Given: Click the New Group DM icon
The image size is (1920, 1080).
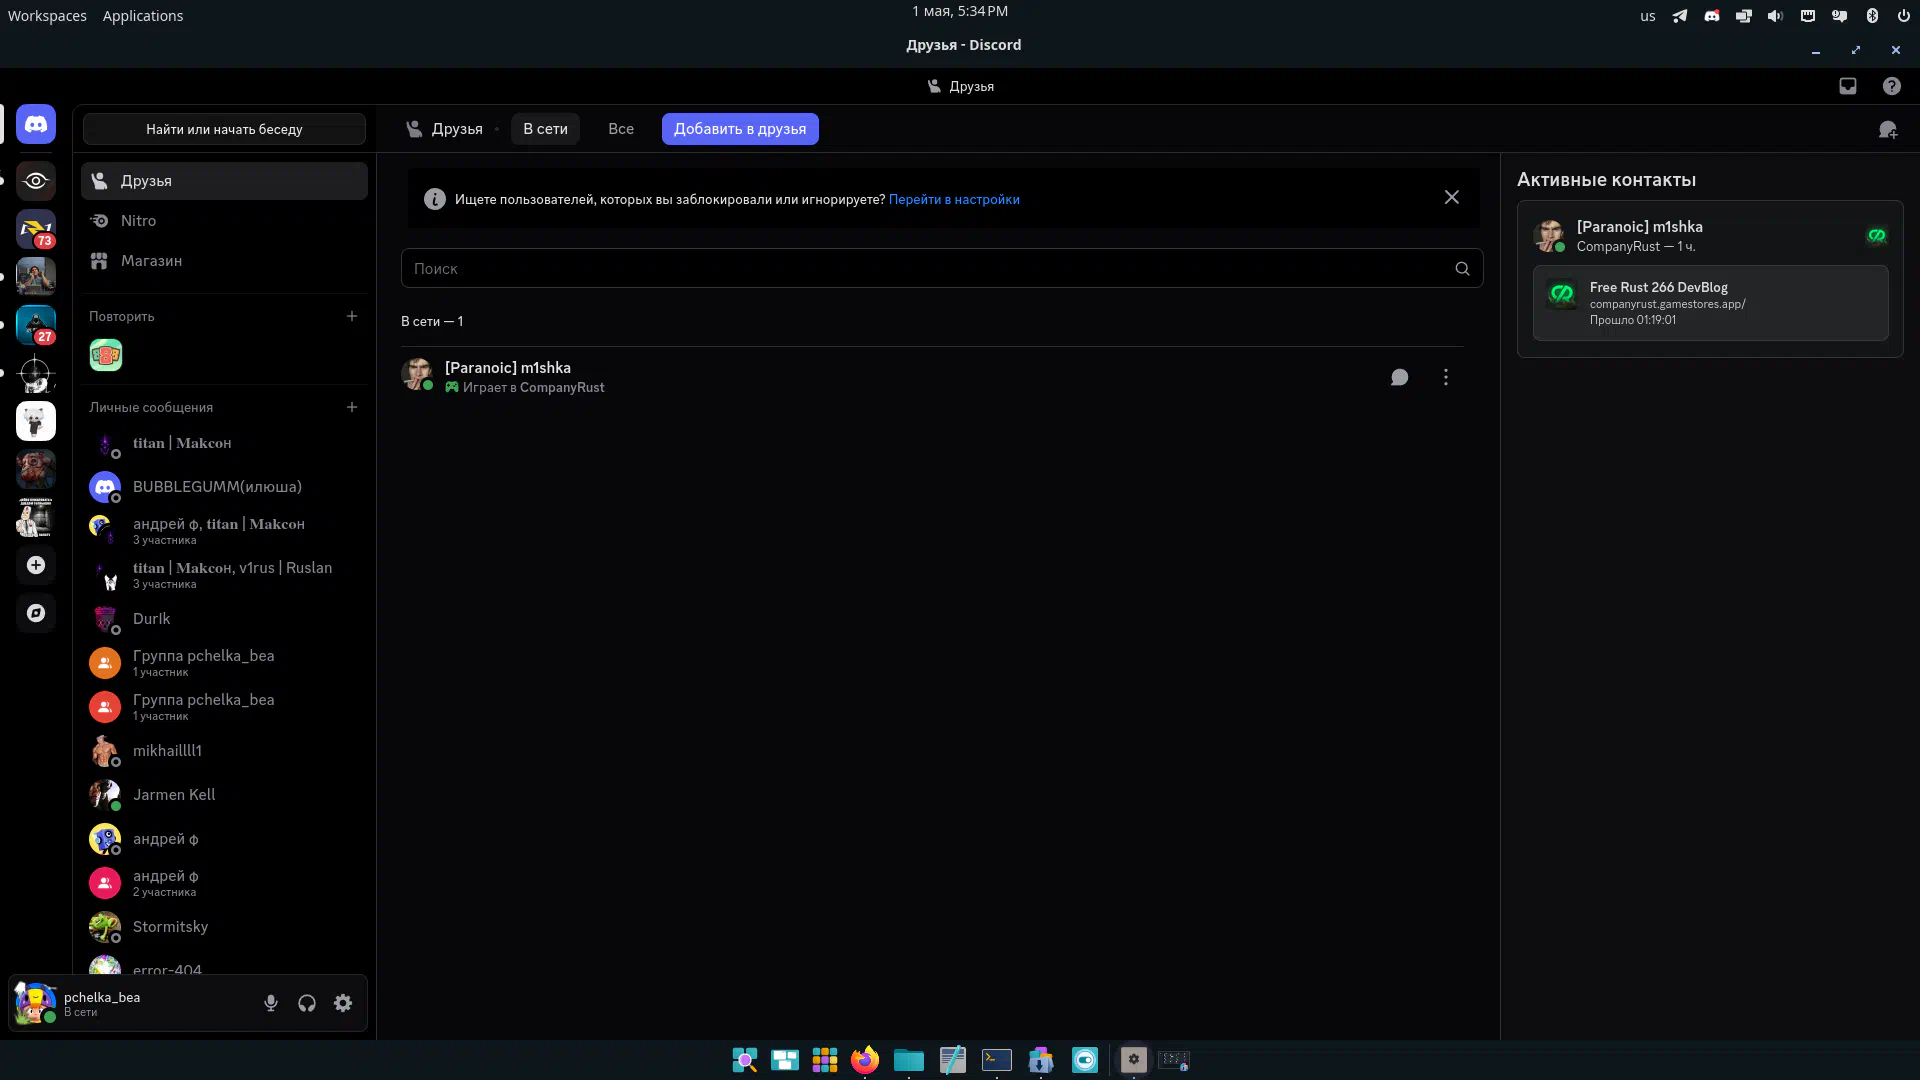Looking at the screenshot, I should [1888, 130].
